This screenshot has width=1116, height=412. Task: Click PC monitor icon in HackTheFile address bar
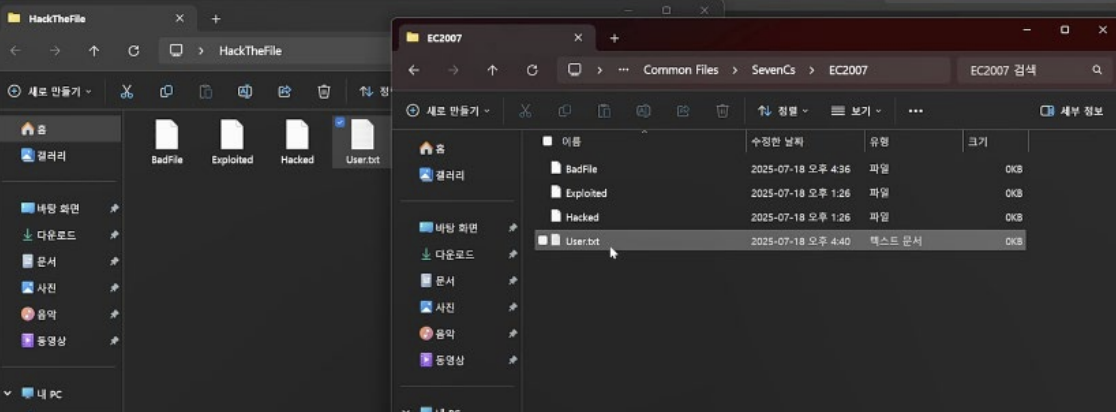click(177, 51)
